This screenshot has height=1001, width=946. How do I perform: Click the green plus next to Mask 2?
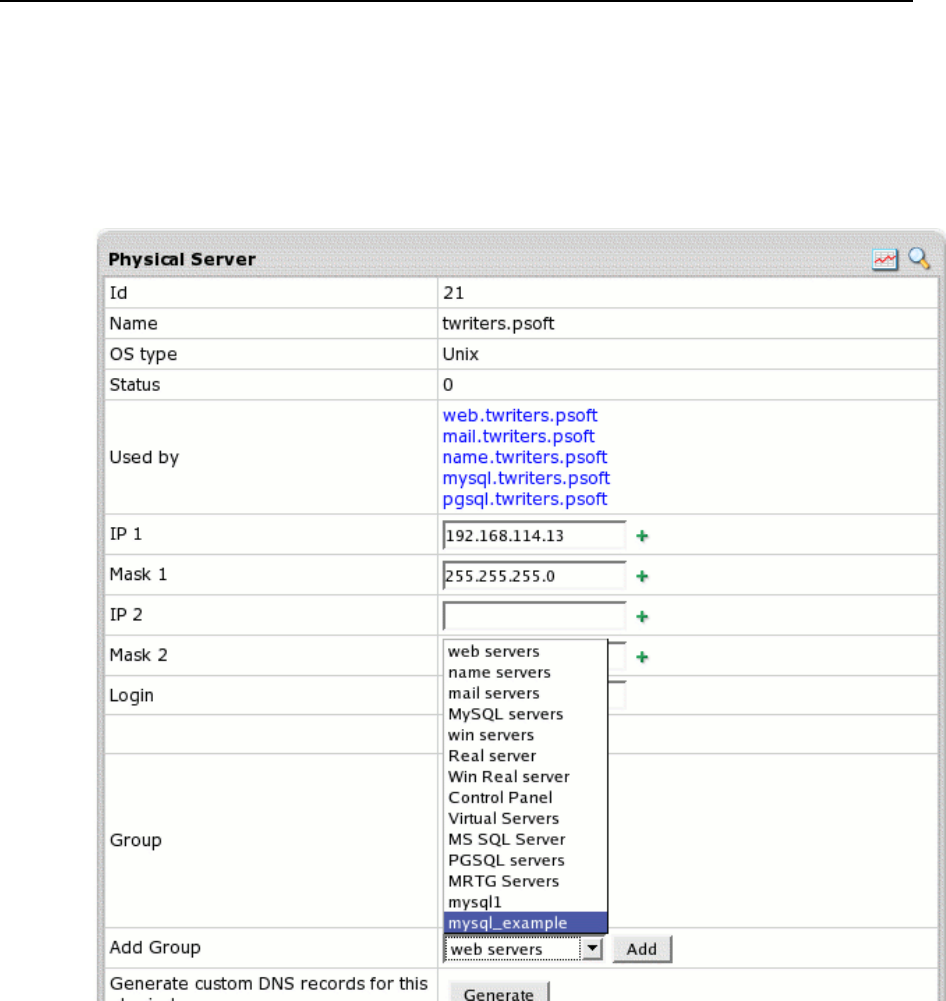642,657
